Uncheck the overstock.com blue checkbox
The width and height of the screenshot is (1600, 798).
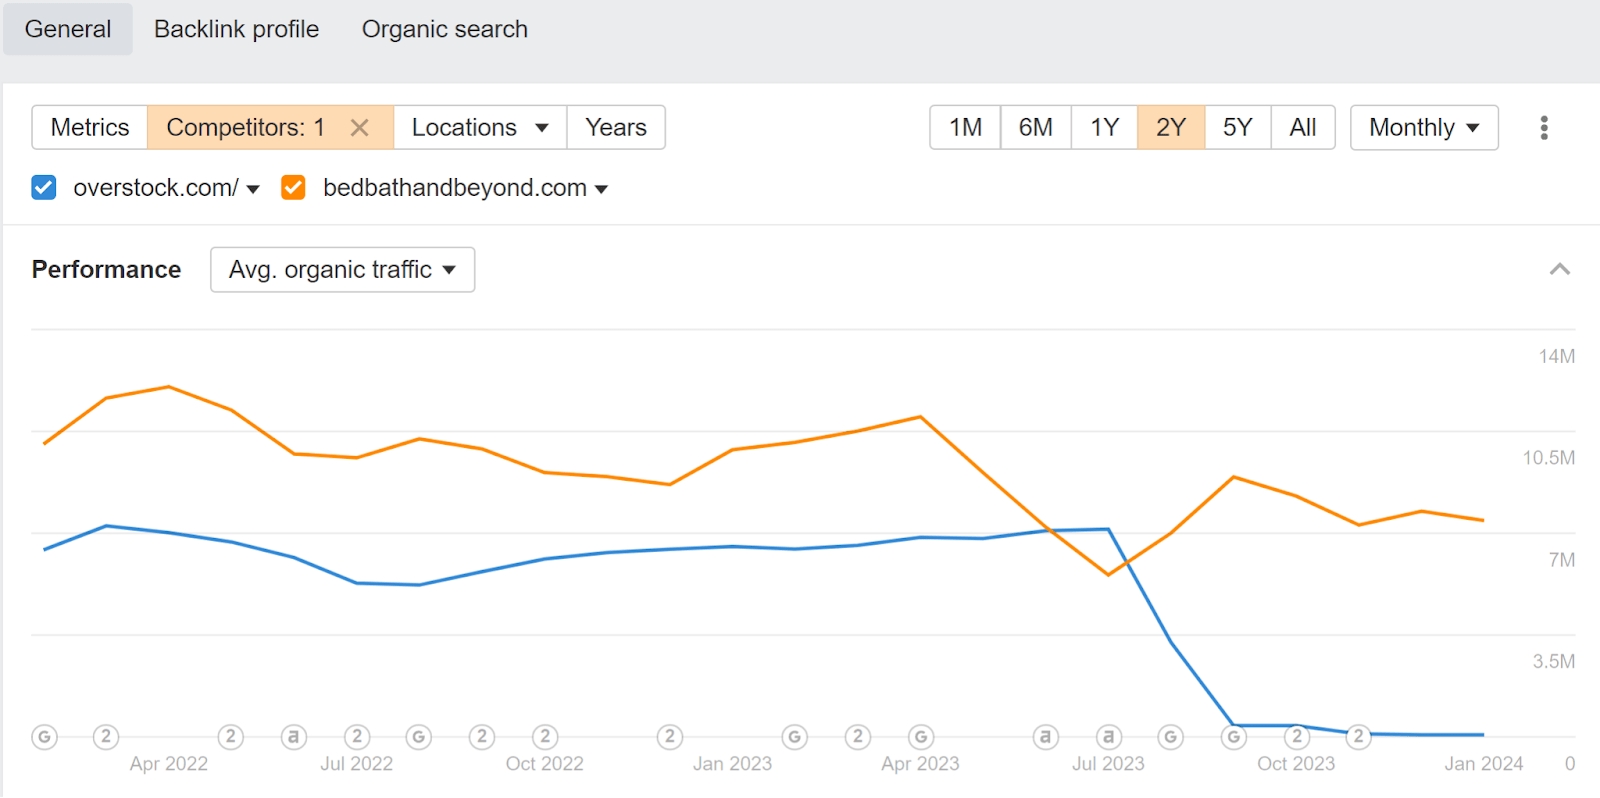[44, 187]
